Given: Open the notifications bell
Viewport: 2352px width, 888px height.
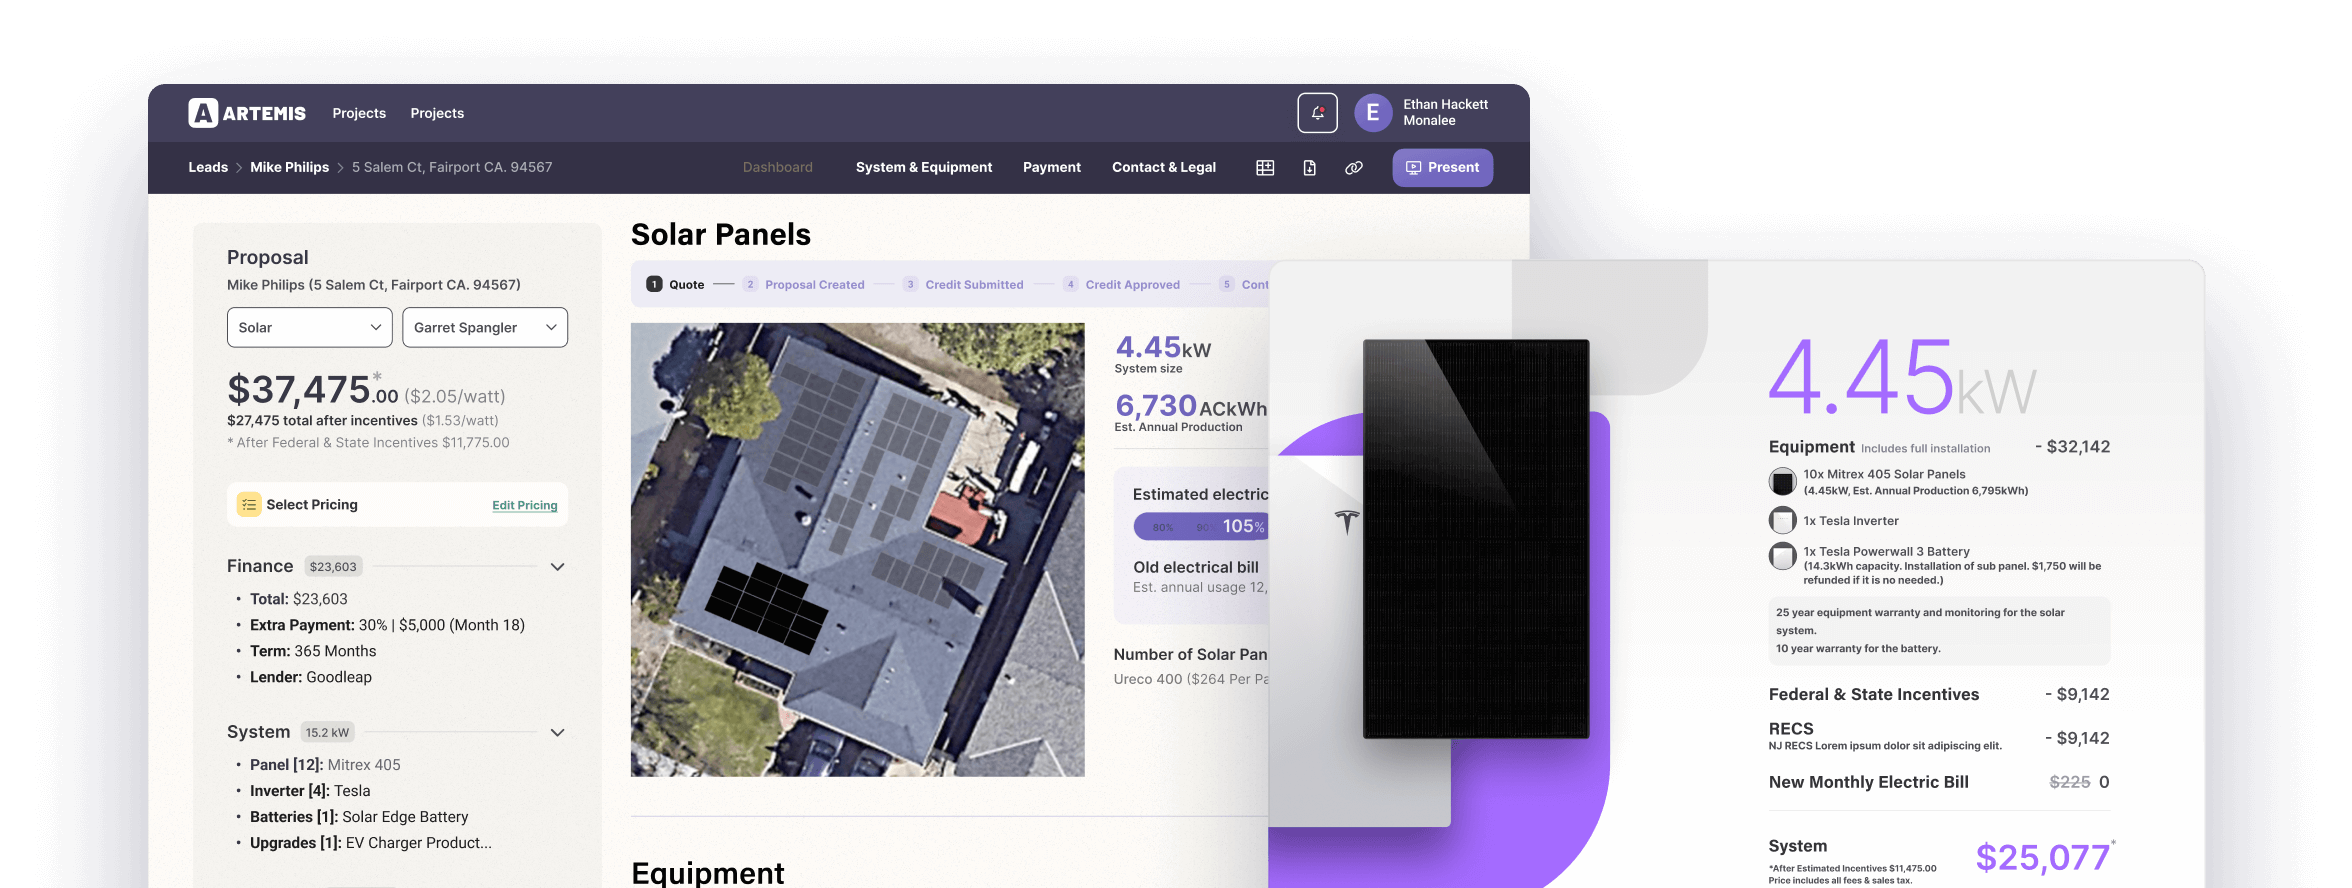Looking at the screenshot, I should coord(1317,113).
